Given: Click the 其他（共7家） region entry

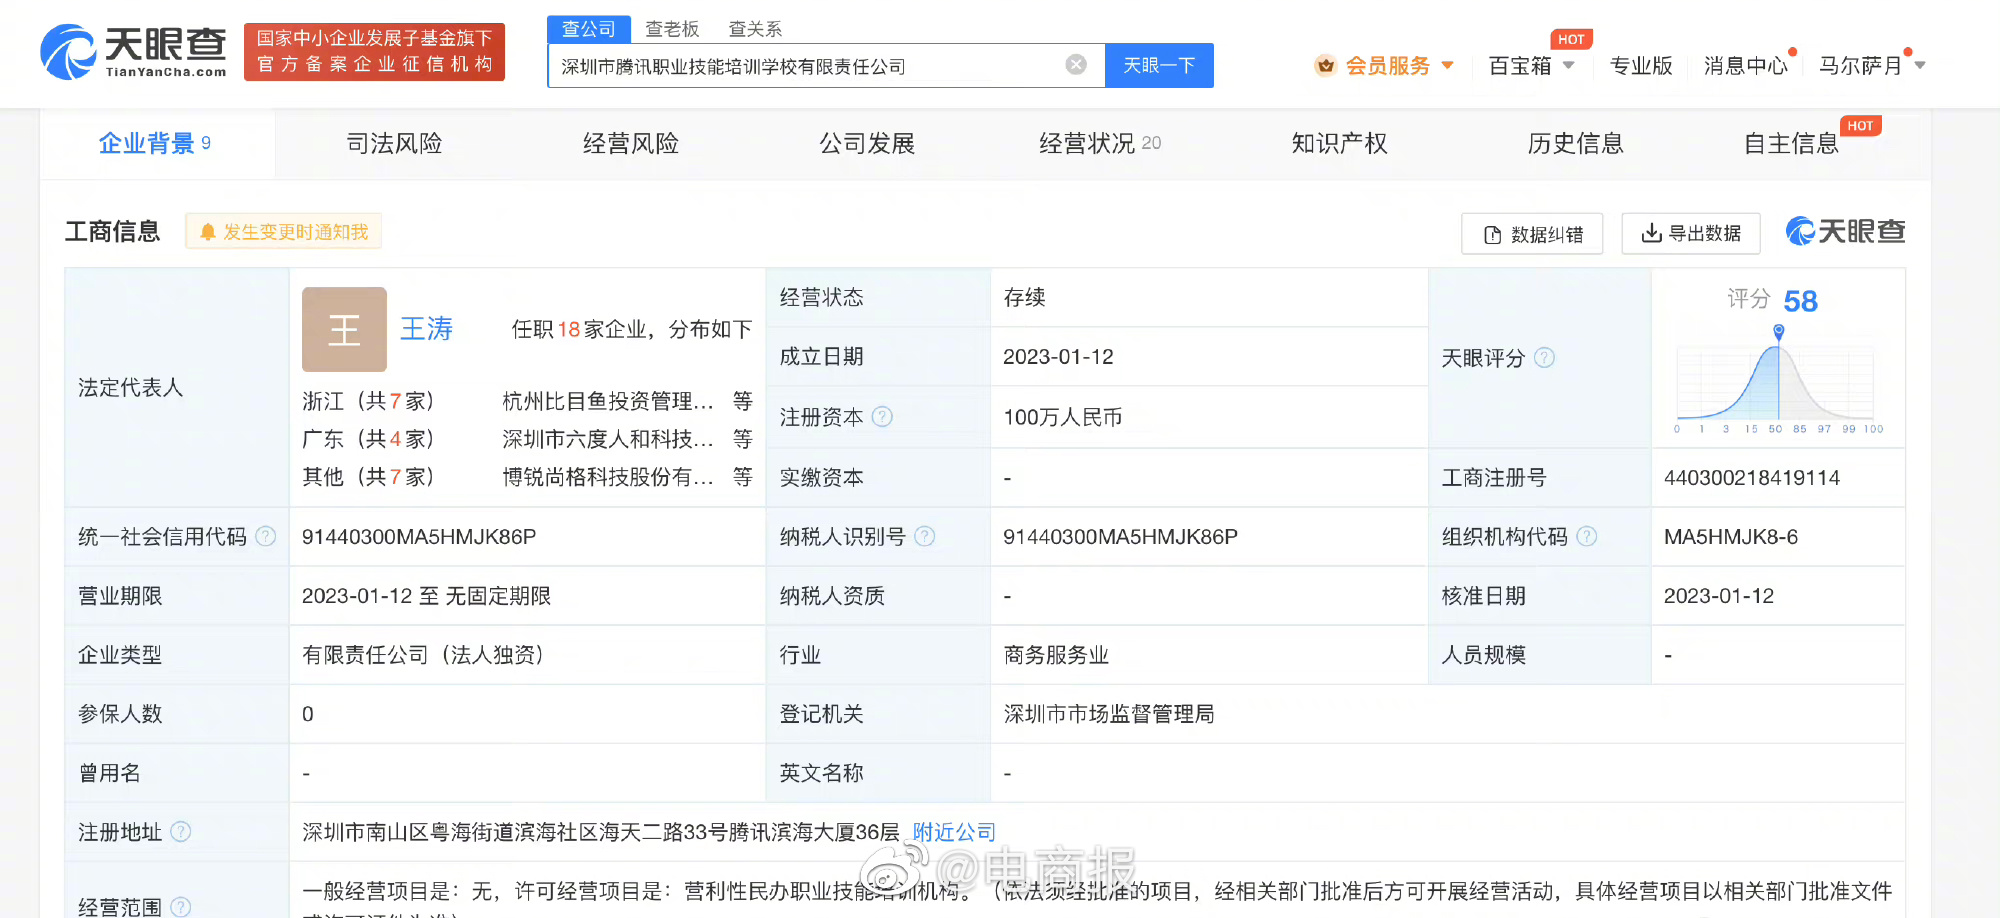Looking at the screenshot, I should coord(368,477).
